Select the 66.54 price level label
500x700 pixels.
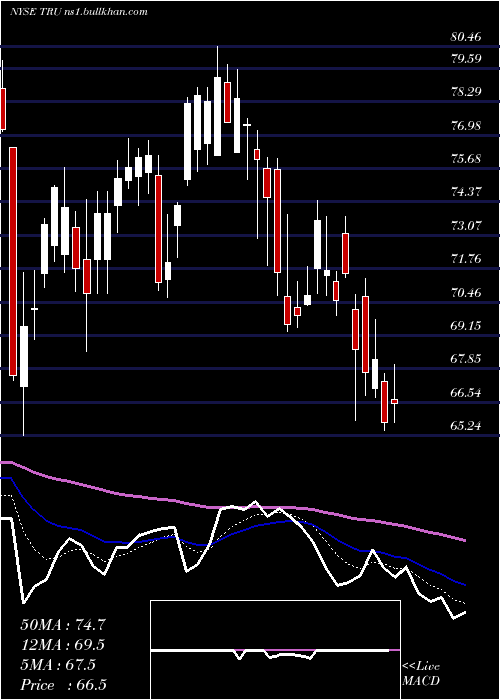point(466,393)
